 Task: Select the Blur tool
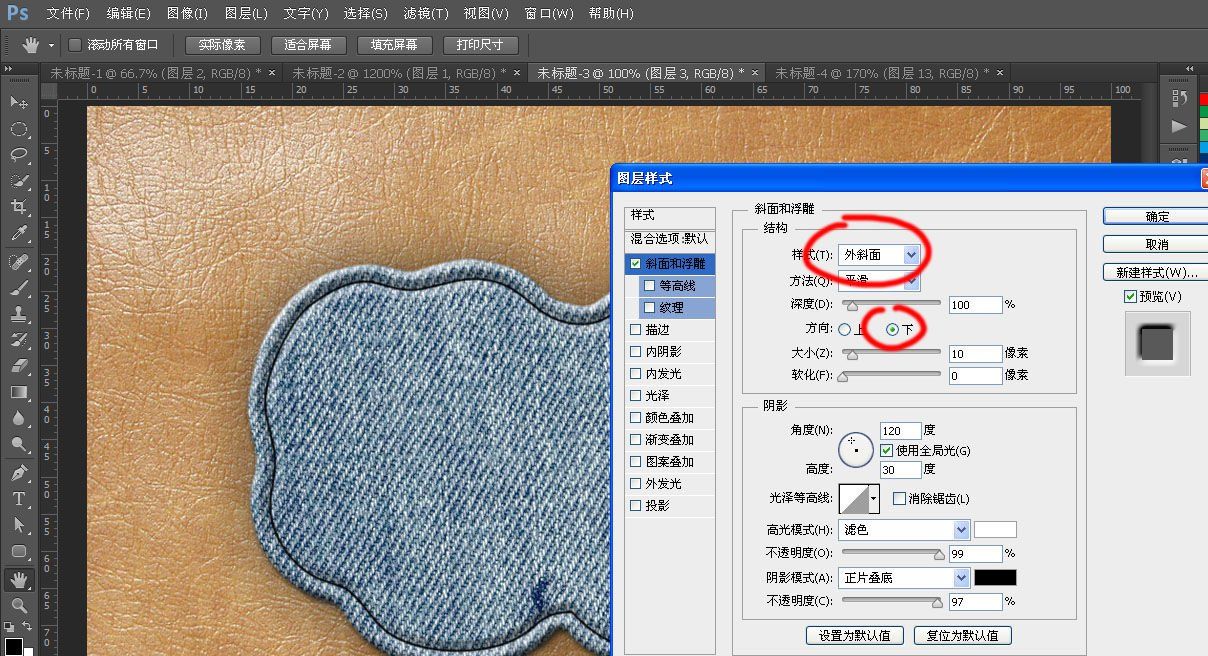(x=18, y=418)
